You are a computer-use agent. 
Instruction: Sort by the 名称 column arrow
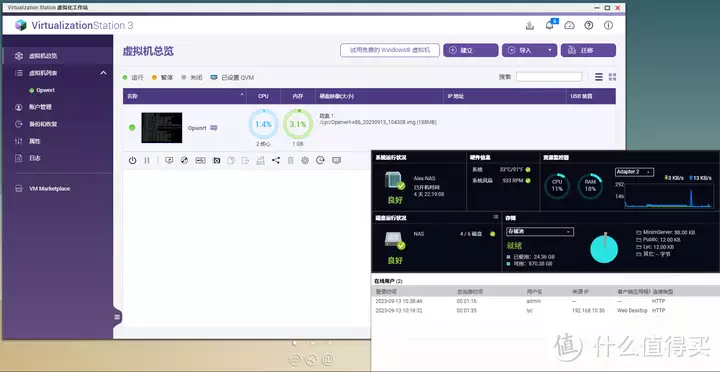coord(242,95)
